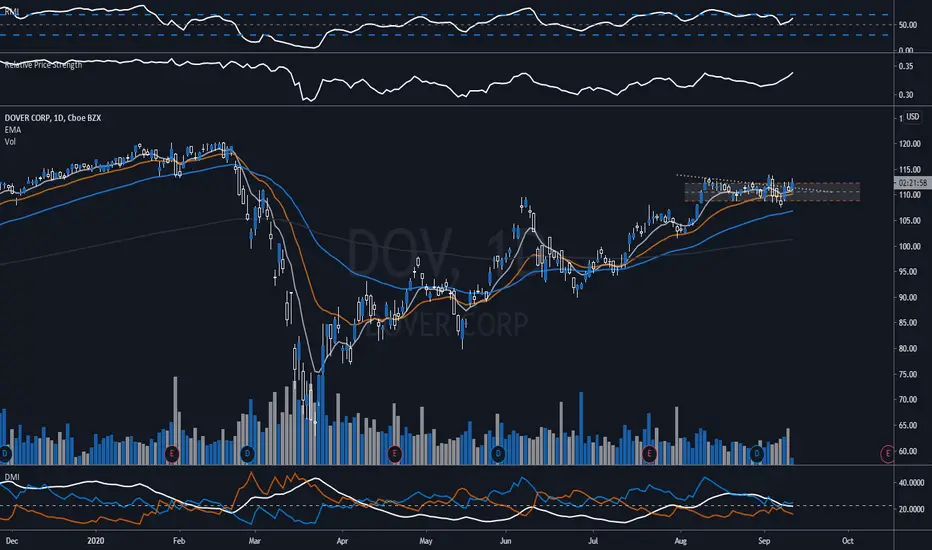
Task: Click the 40.0000 DMI scale label
Action: 911,483
